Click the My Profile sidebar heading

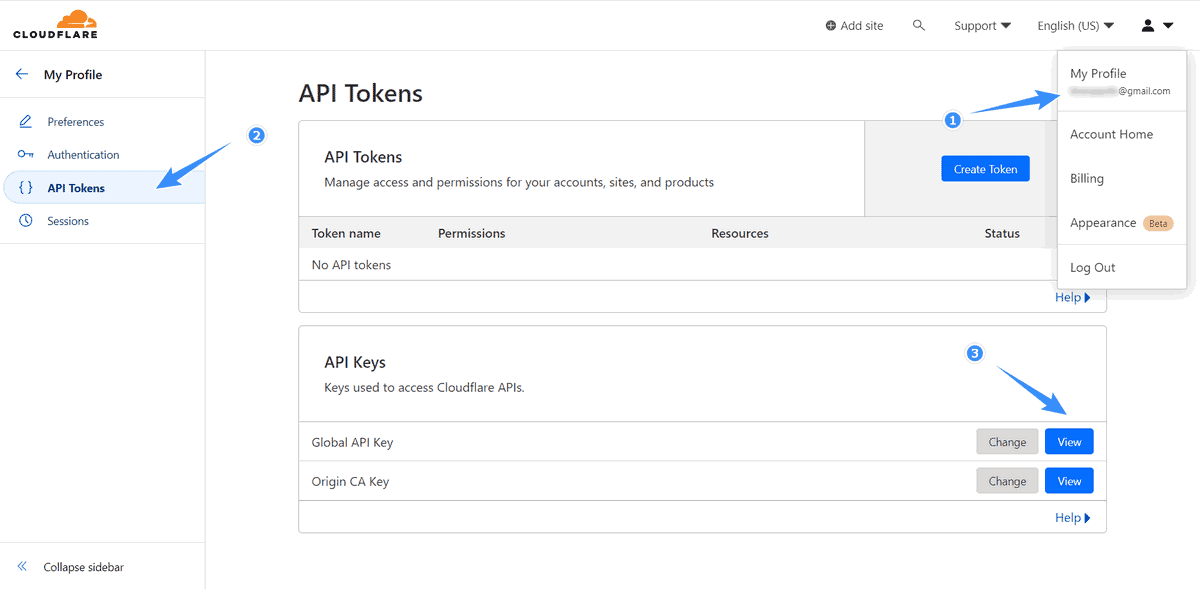(73, 75)
